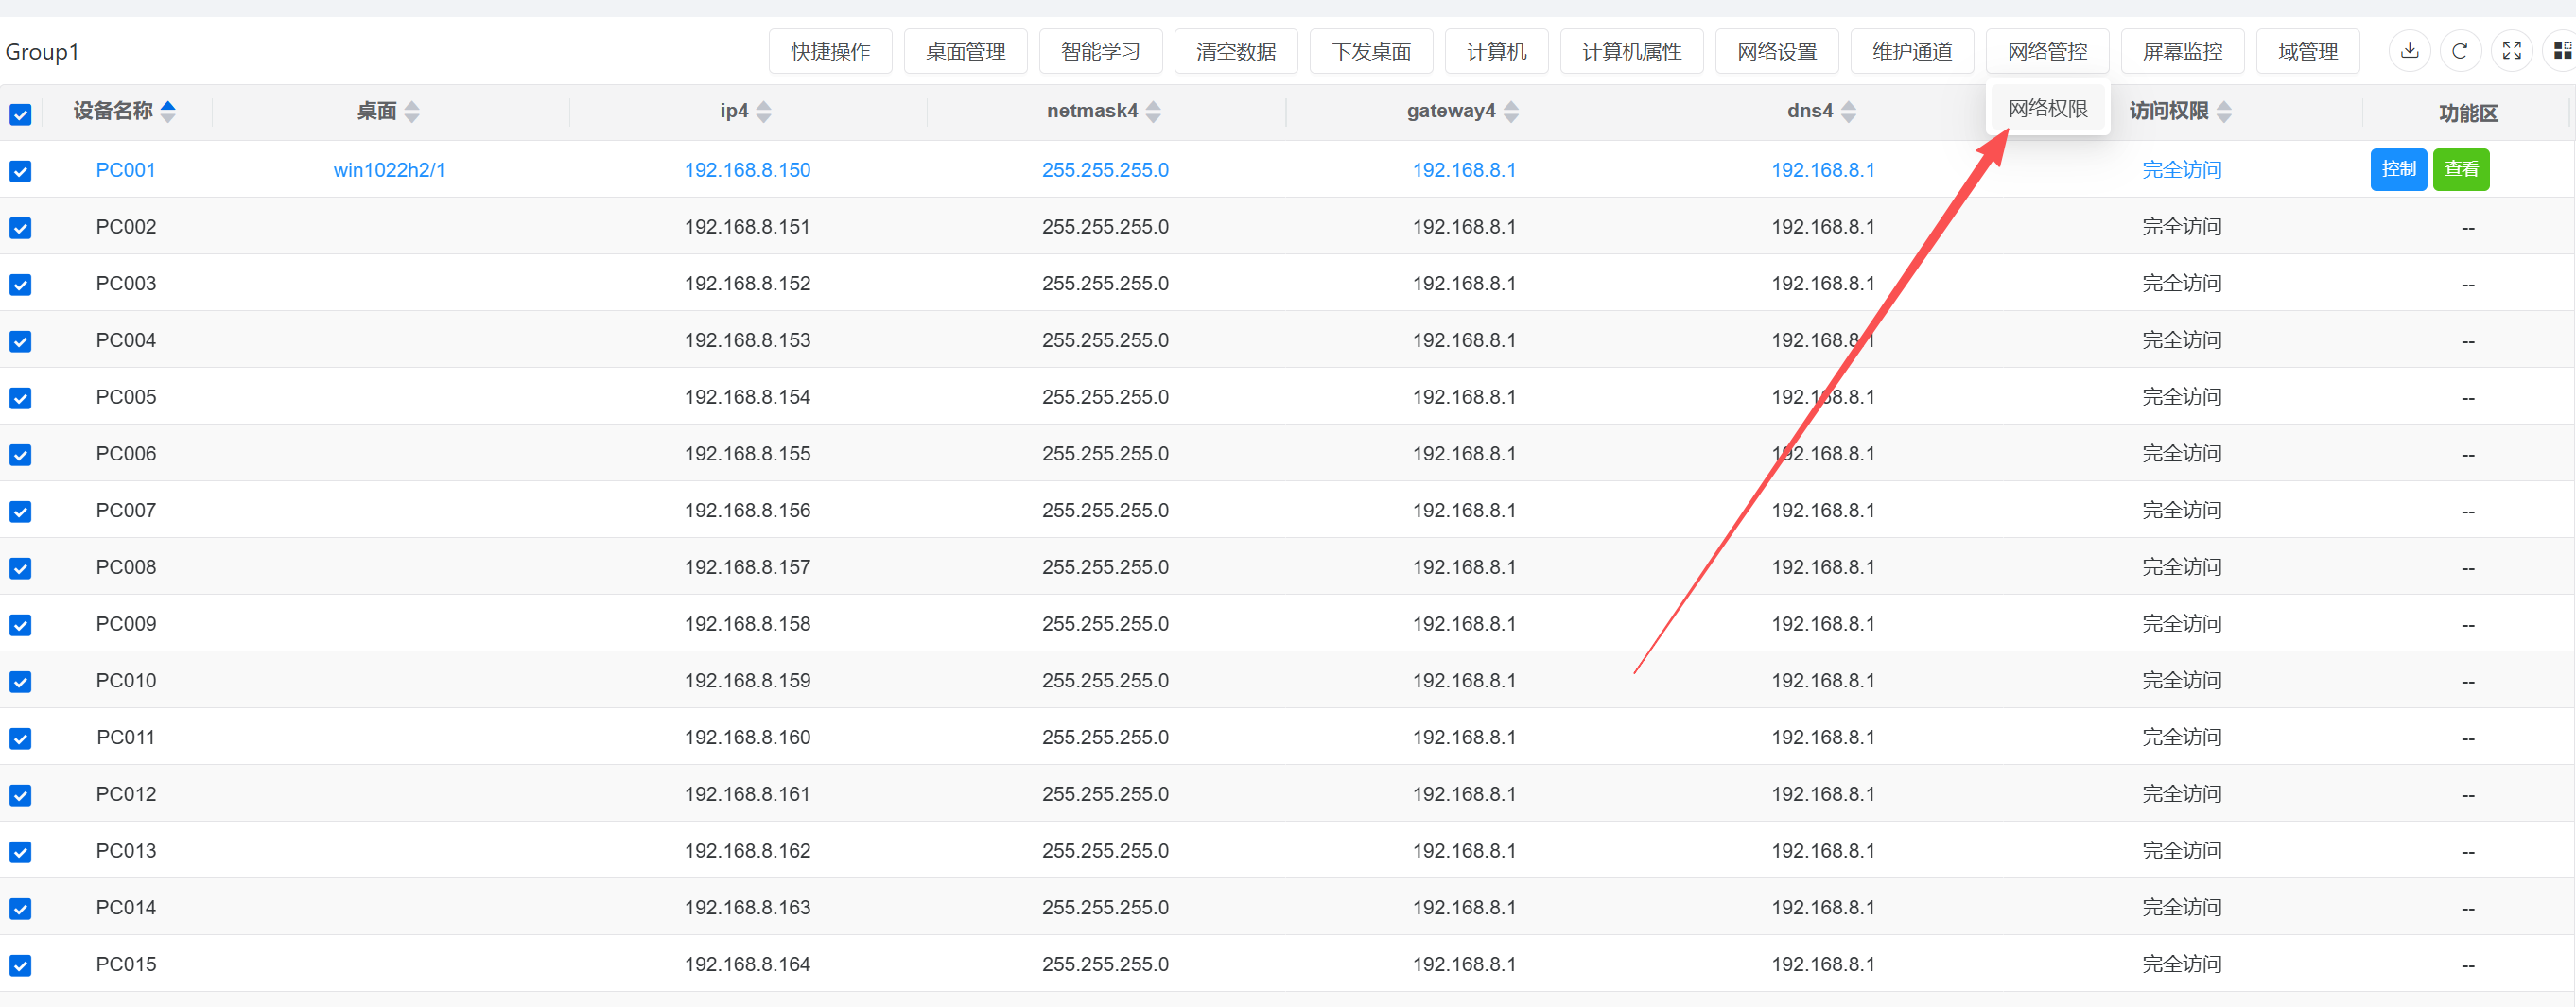This screenshot has height=1007, width=2576.
Task: Click the refresh table icon
Action: (2460, 51)
